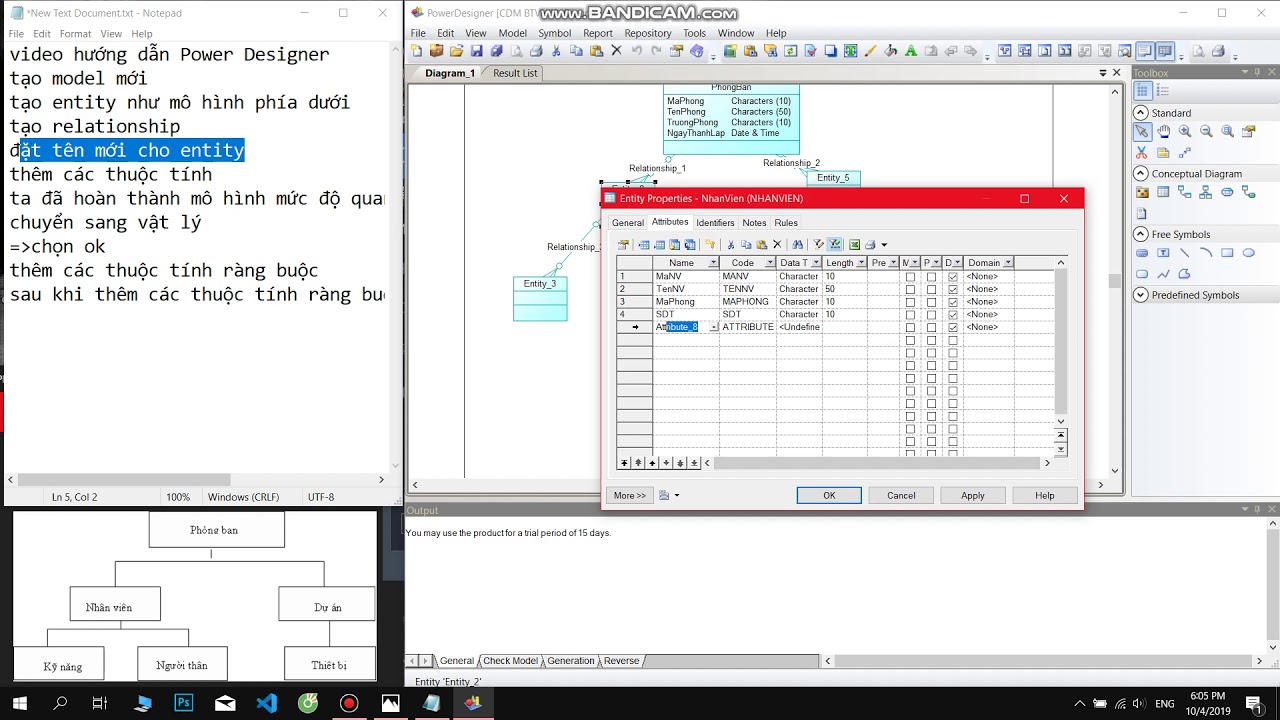Open print dropdown arrow in Attributes toolbar
Image resolution: width=1280 pixels, height=720 pixels.
click(x=884, y=244)
